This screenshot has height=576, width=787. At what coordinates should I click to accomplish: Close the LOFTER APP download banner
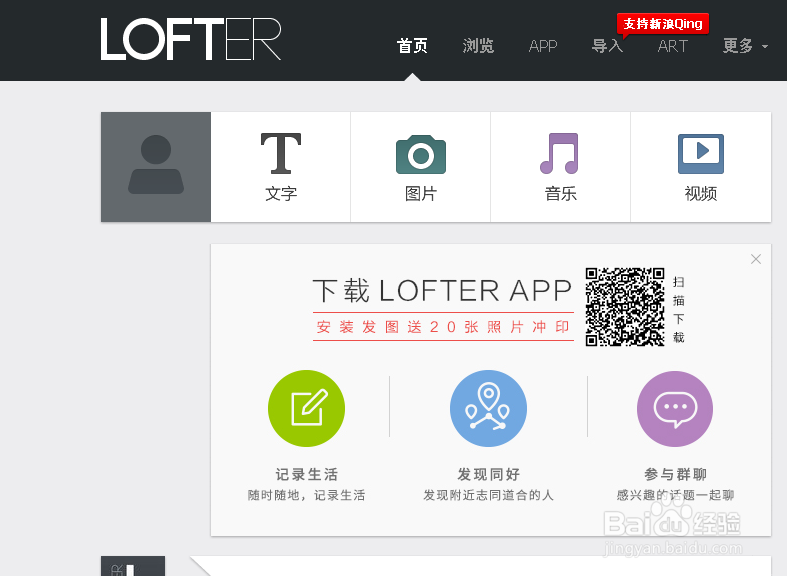click(x=756, y=259)
